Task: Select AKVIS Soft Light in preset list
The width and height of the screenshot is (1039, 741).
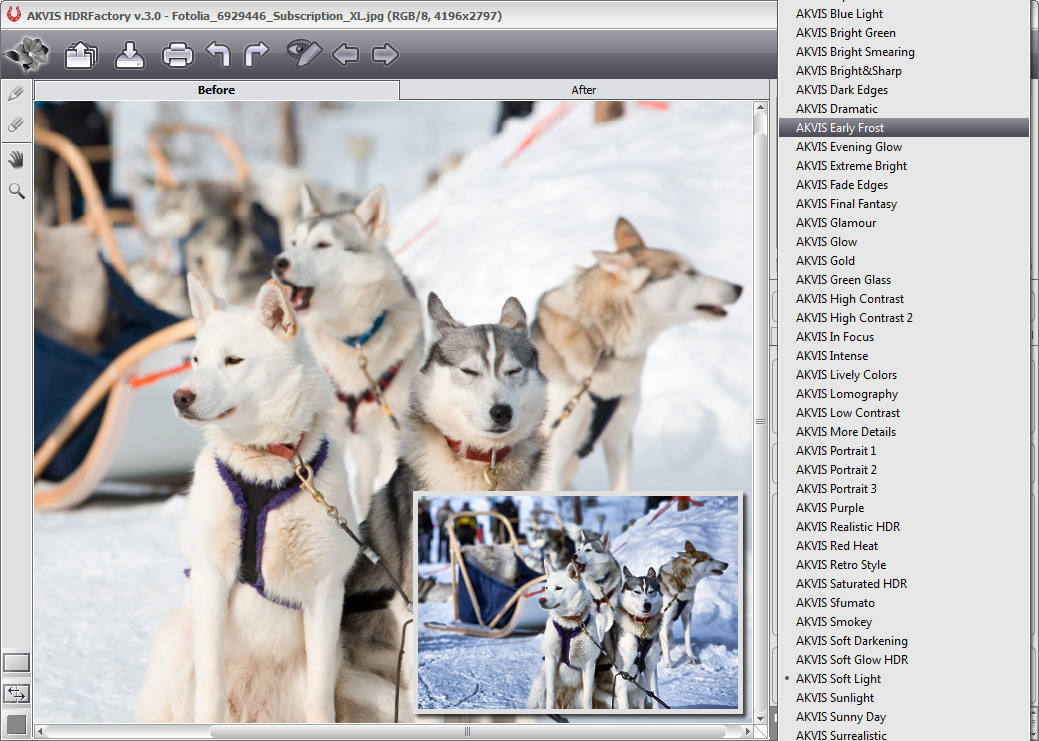Action: coord(838,679)
